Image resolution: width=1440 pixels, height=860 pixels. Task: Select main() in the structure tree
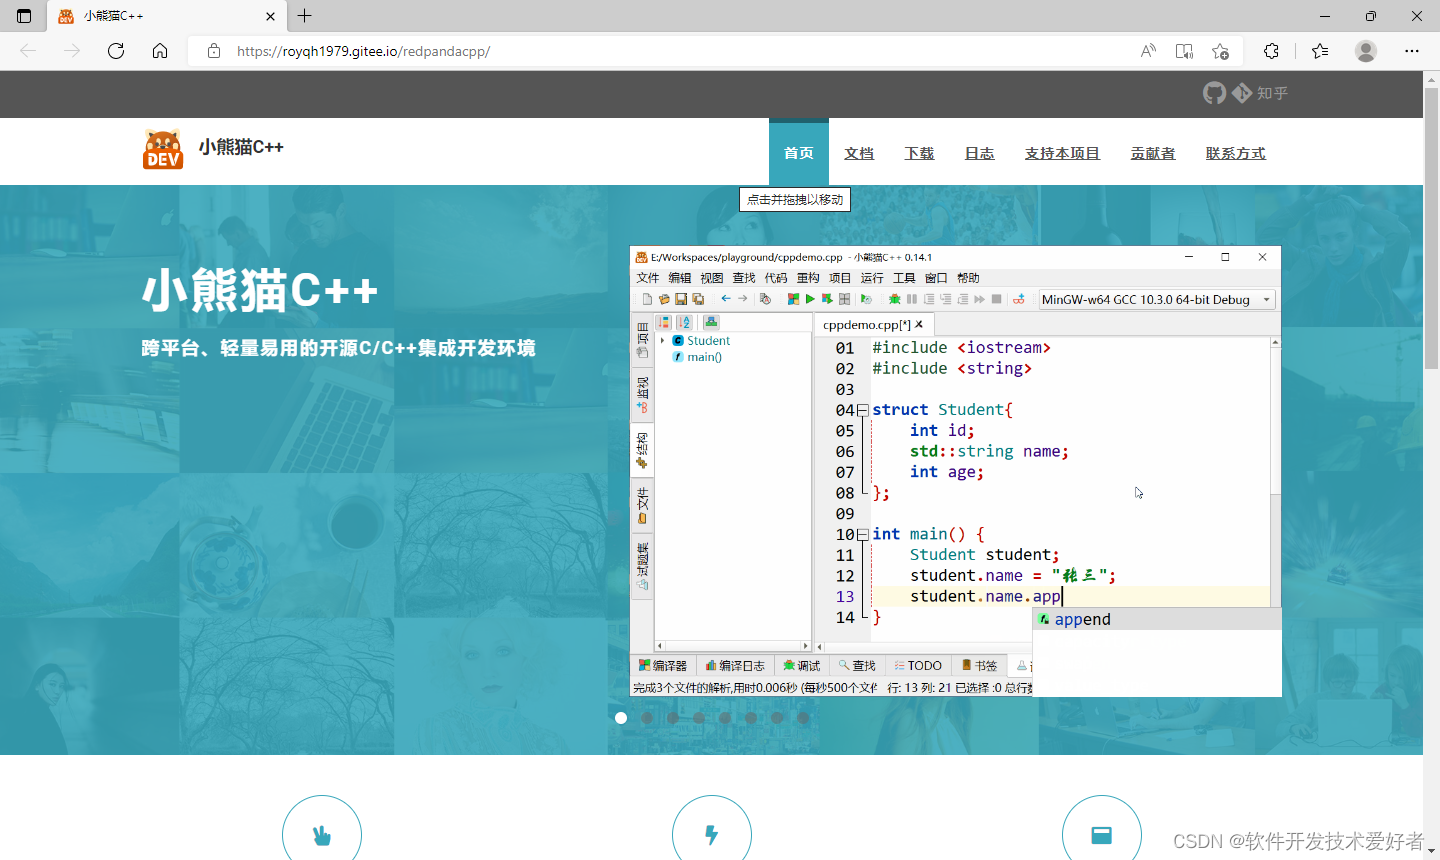pyautogui.click(x=704, y=357)
